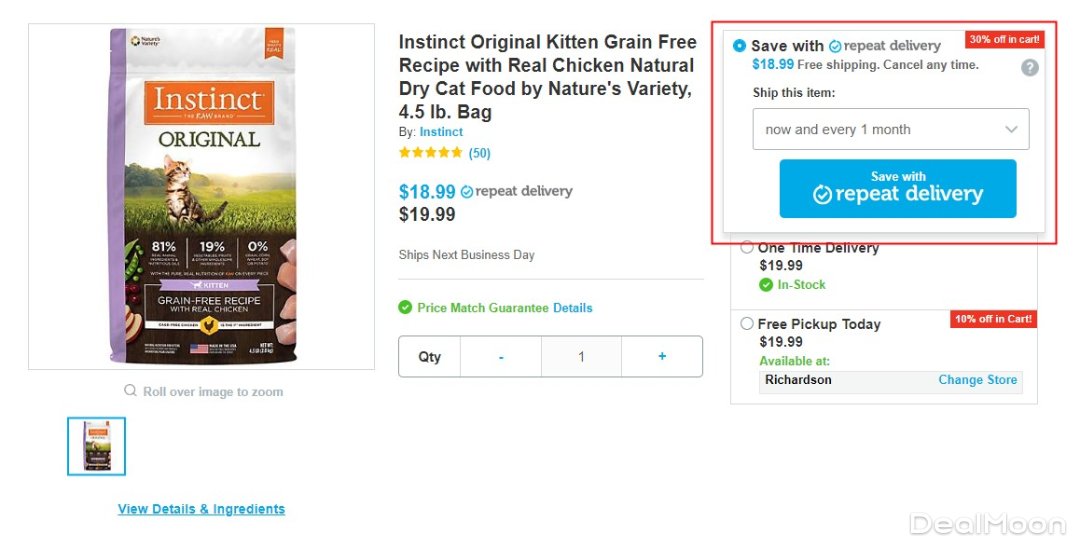Click the main Instinct product bag image
The width and height of the screenshot is (1080, 548).
202,197
